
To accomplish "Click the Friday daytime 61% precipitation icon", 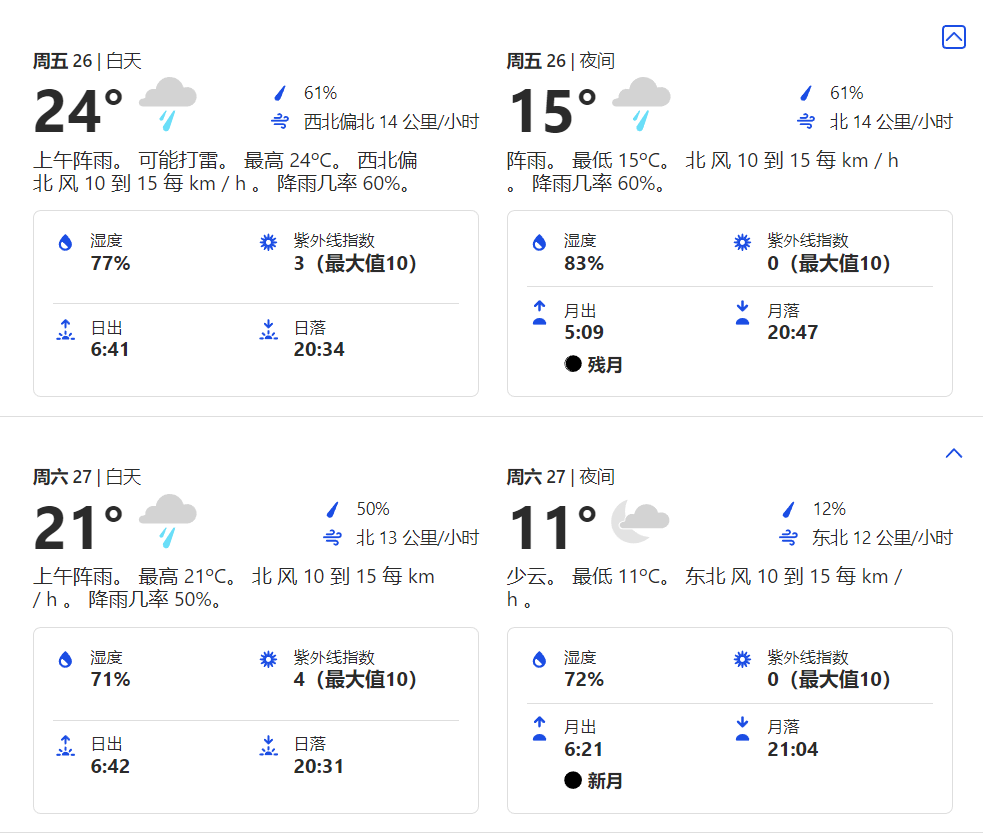I will pyautogui.click(x=280, y=93).
